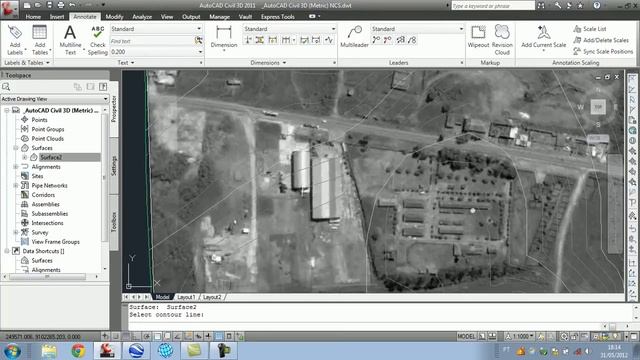640x360 pixels.
Task: Toggle MODEL space button in status bar
Action: [466, 336]
